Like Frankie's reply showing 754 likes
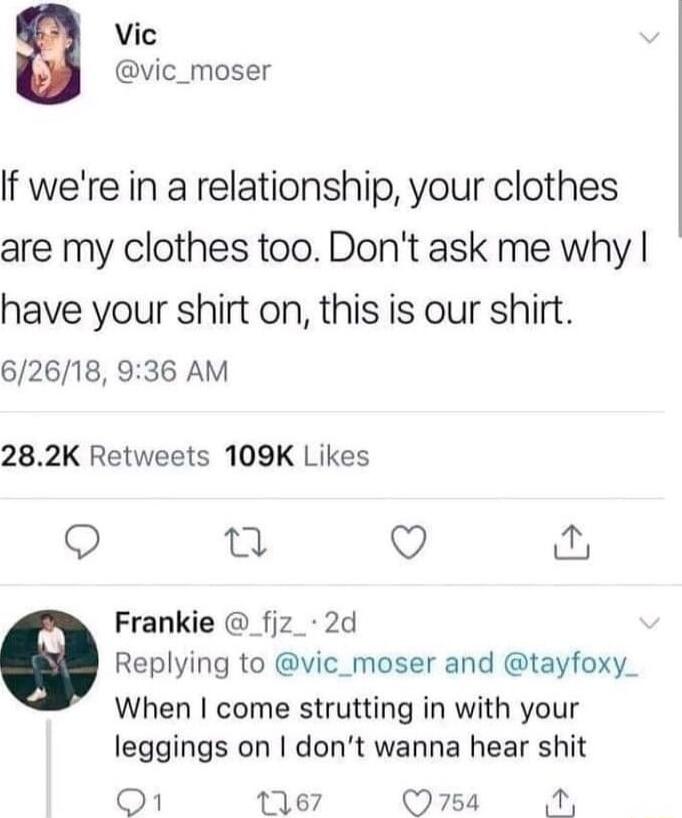This screenshot has width=682, height=818. click(443, 803)
